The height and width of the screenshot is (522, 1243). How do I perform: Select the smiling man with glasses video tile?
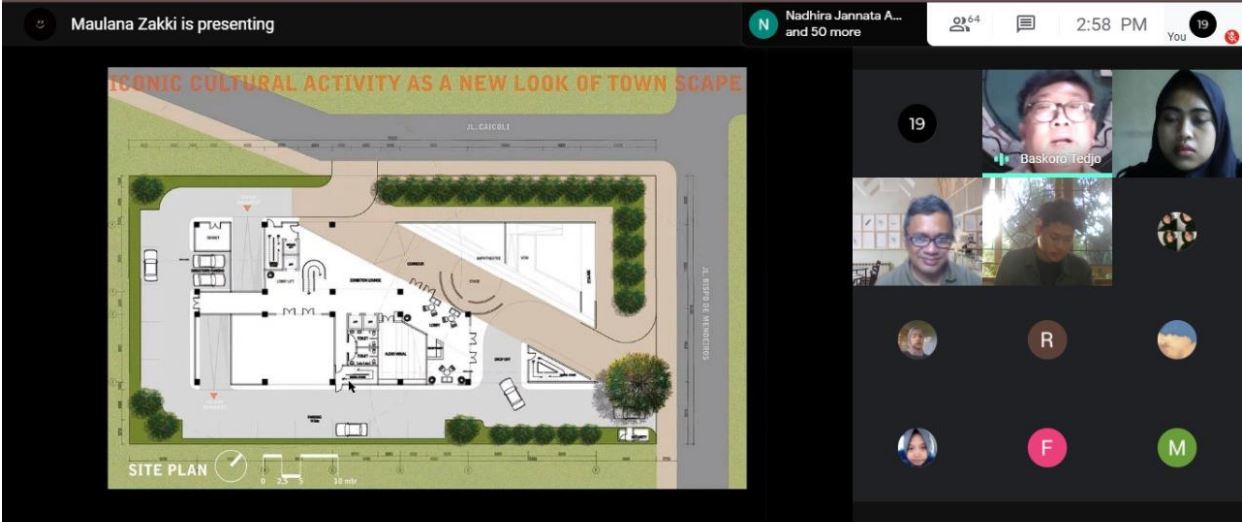pyautogui.click(x=916, y=232)
